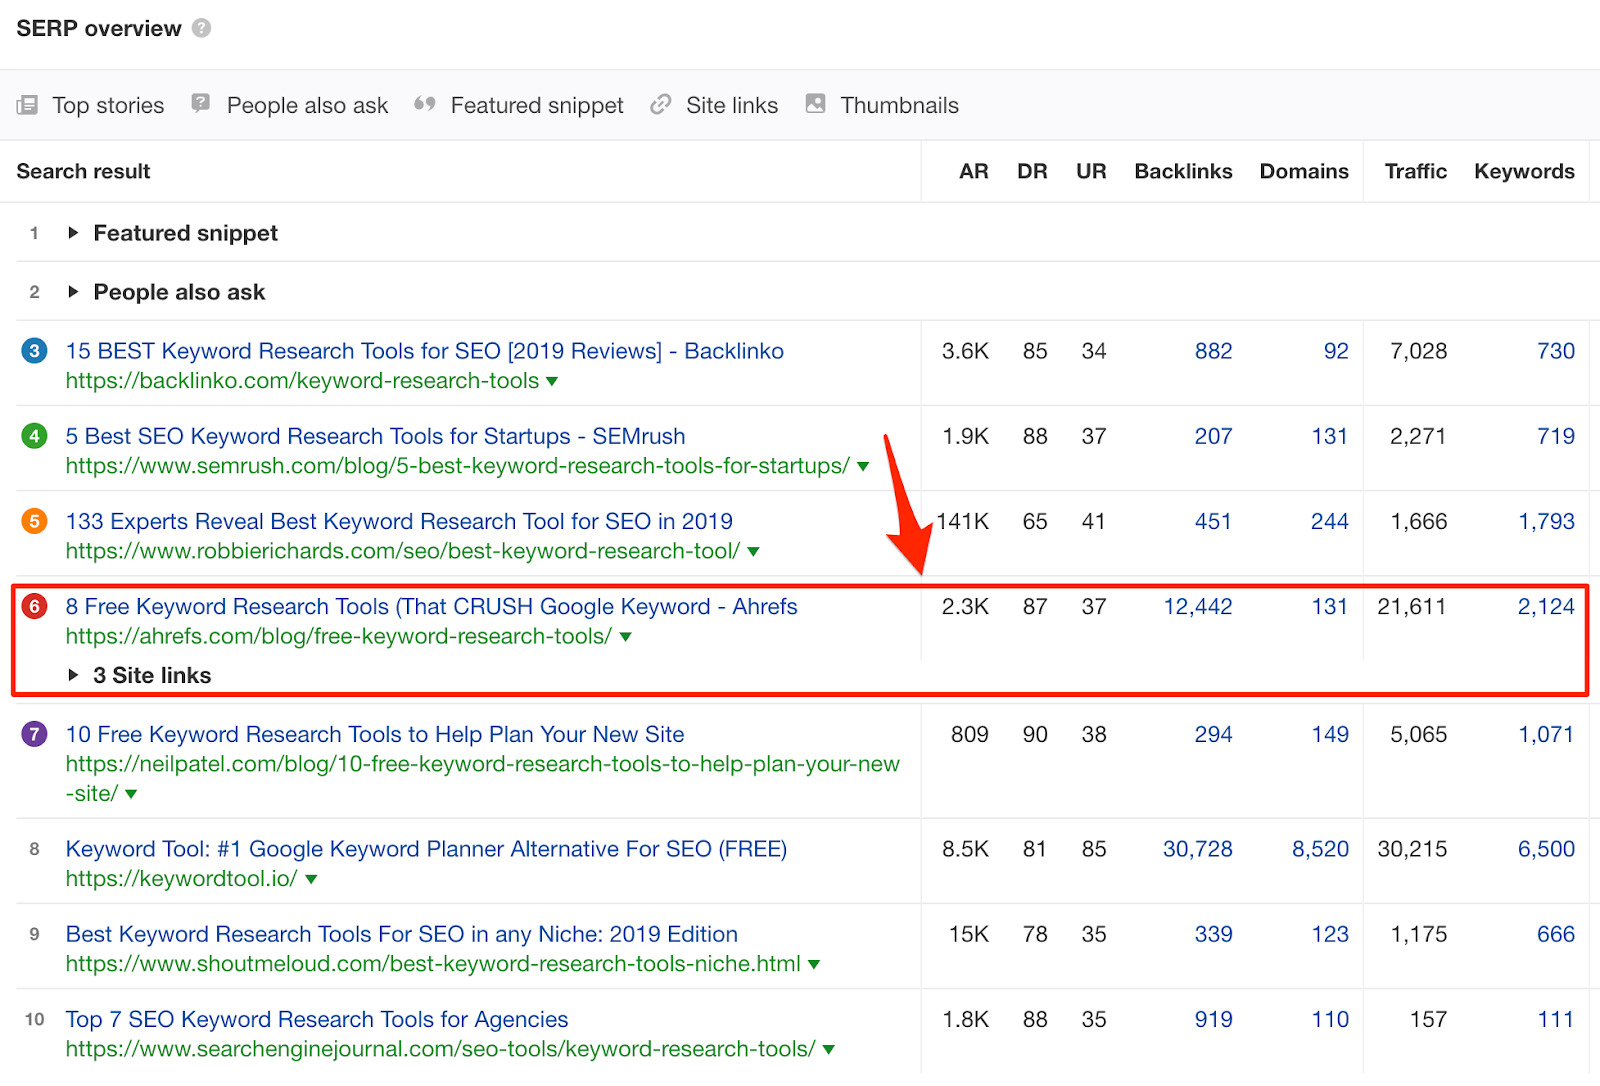The width and height of the screenshot is (1600, 1086).
Task: Click the purple position 7 badge
Action: (x=34, y=734)
